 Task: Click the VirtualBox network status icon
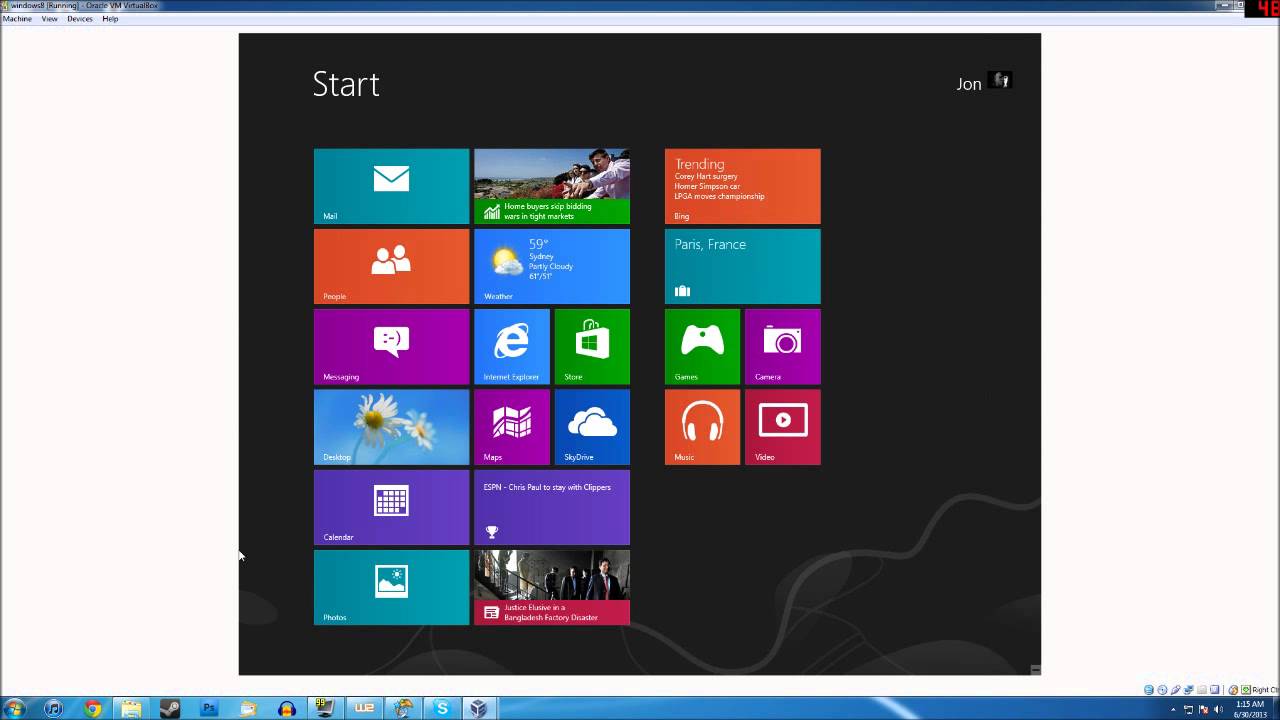point(1188,690)
